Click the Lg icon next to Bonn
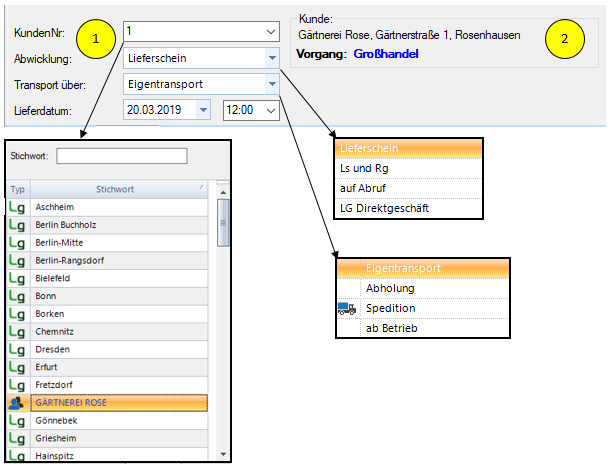Image resolution: width=615 pixels, height=470 pixels. coord(17,297)
